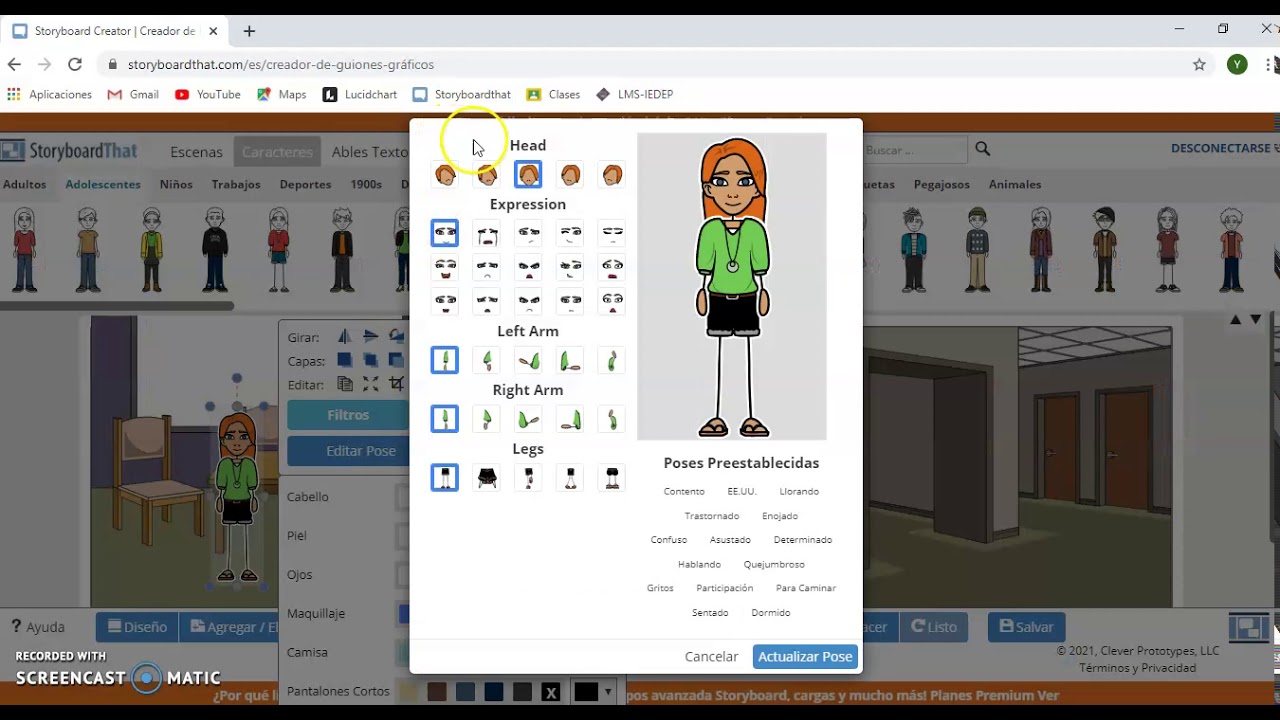
Task: Open copy icon in Editar row
Action: [345, 384]
